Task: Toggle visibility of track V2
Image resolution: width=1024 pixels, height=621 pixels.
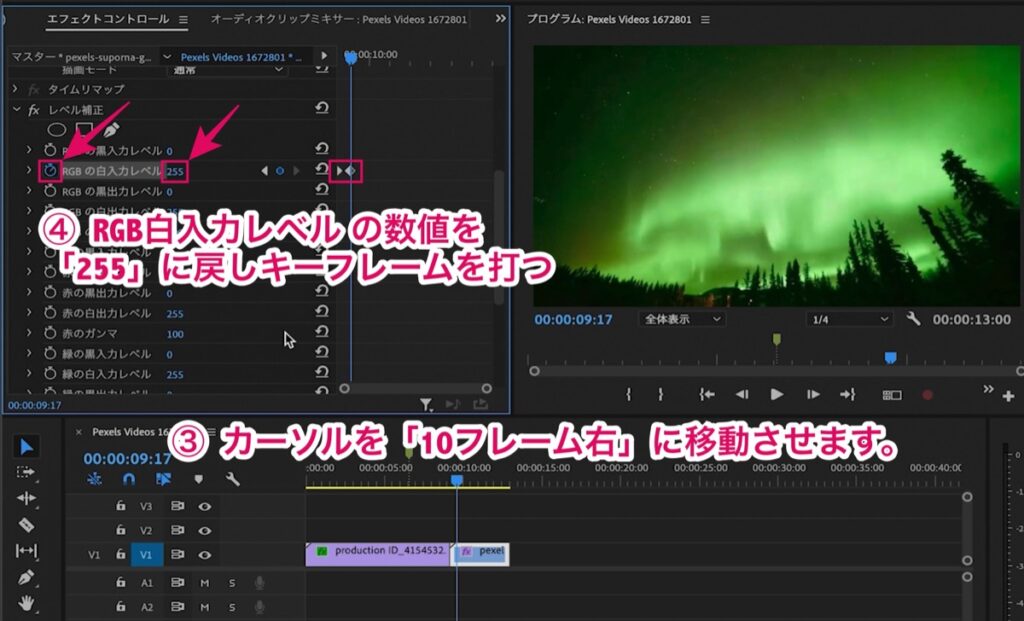Action: (204, 530)
